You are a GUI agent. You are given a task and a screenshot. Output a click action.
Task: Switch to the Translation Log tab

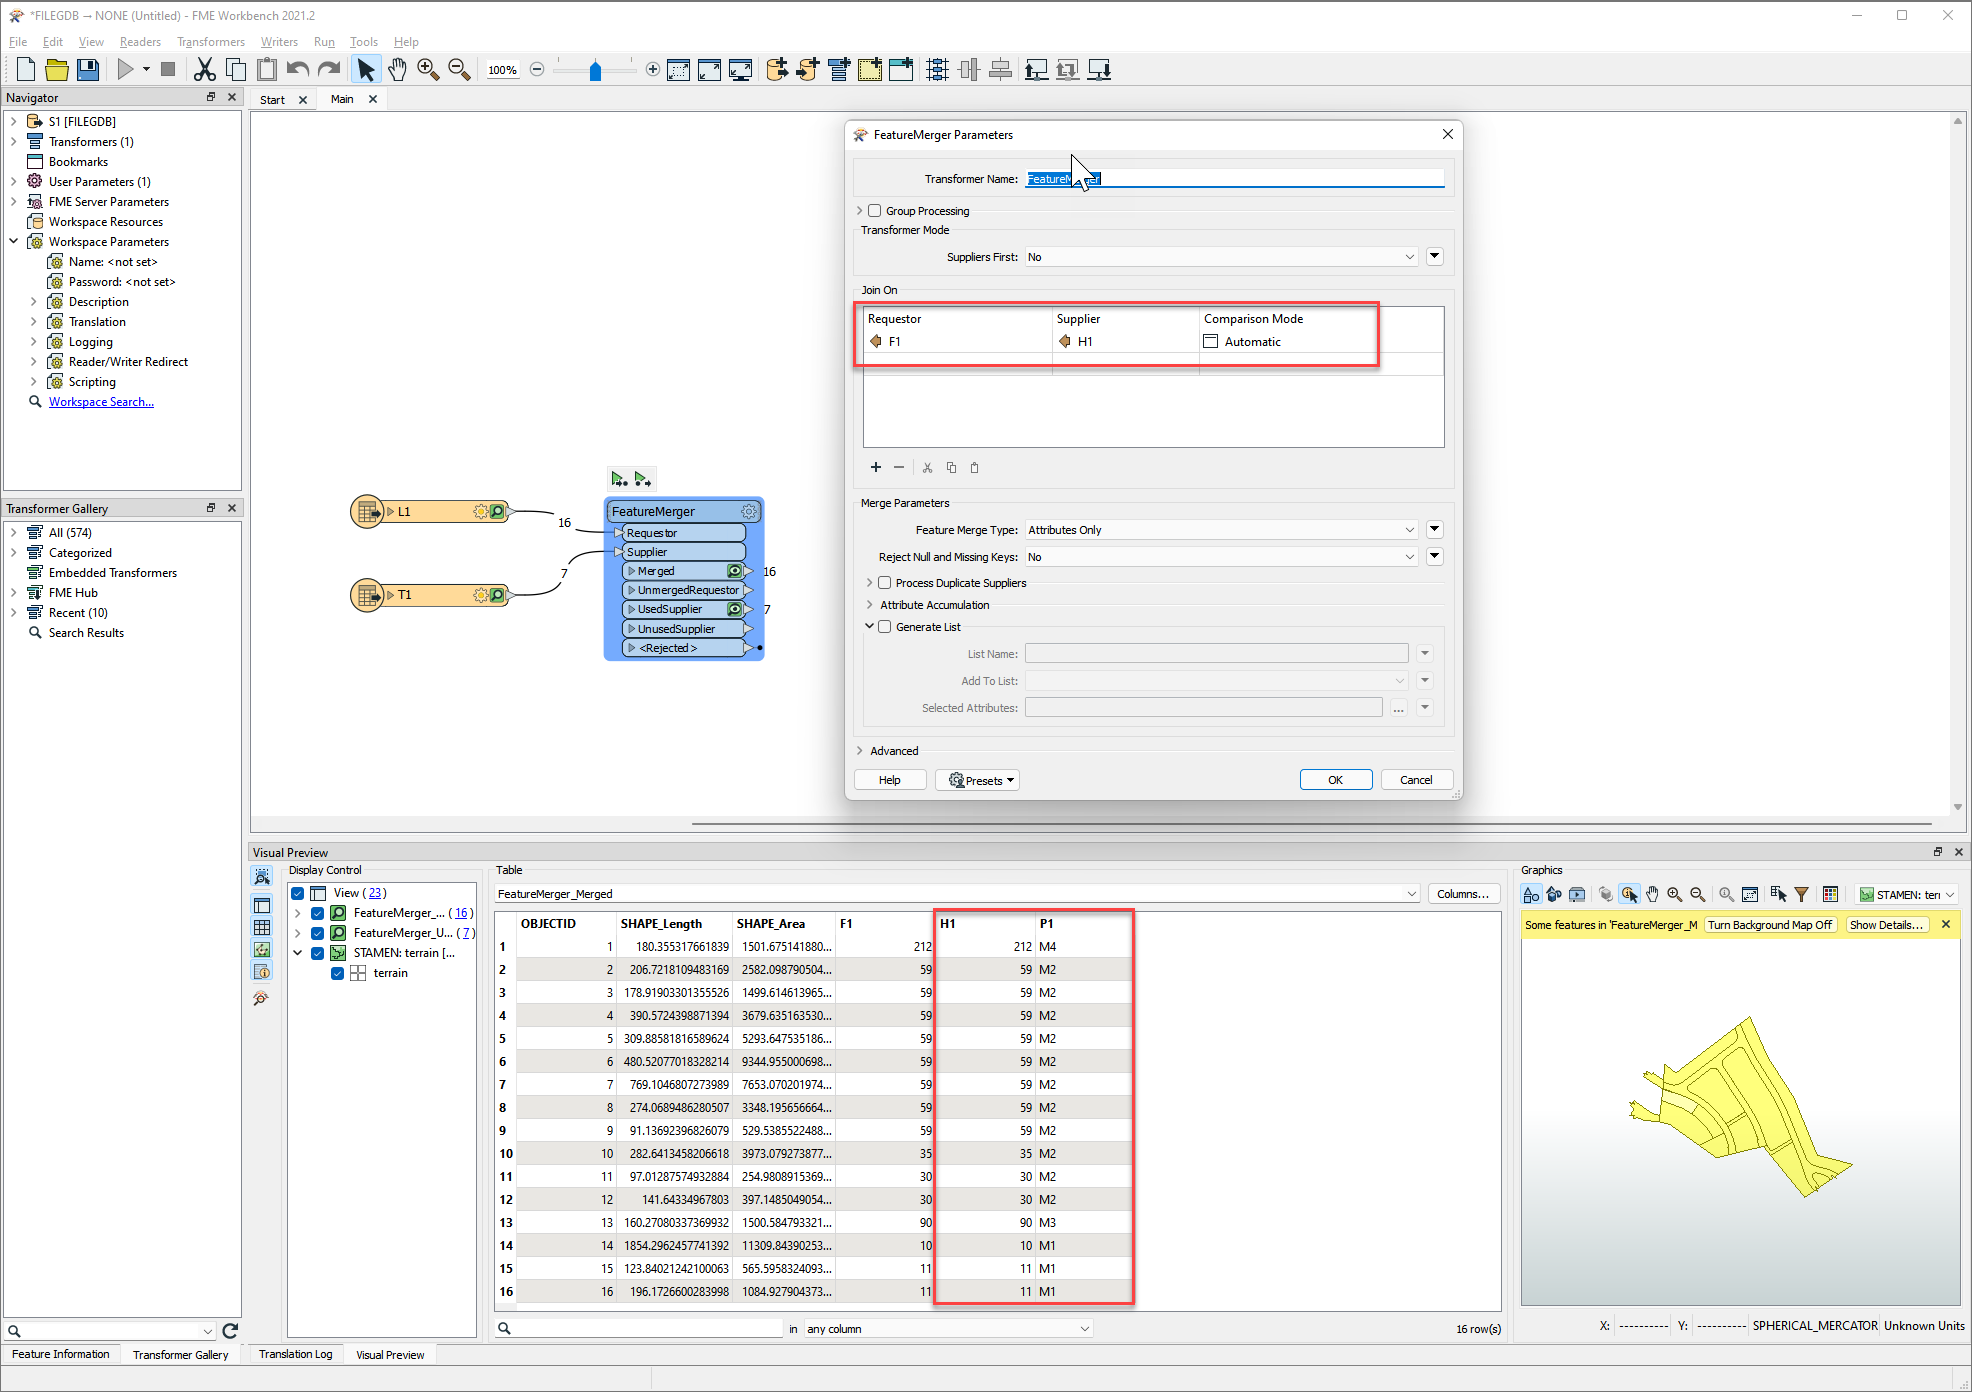(x=295, y=1354)
